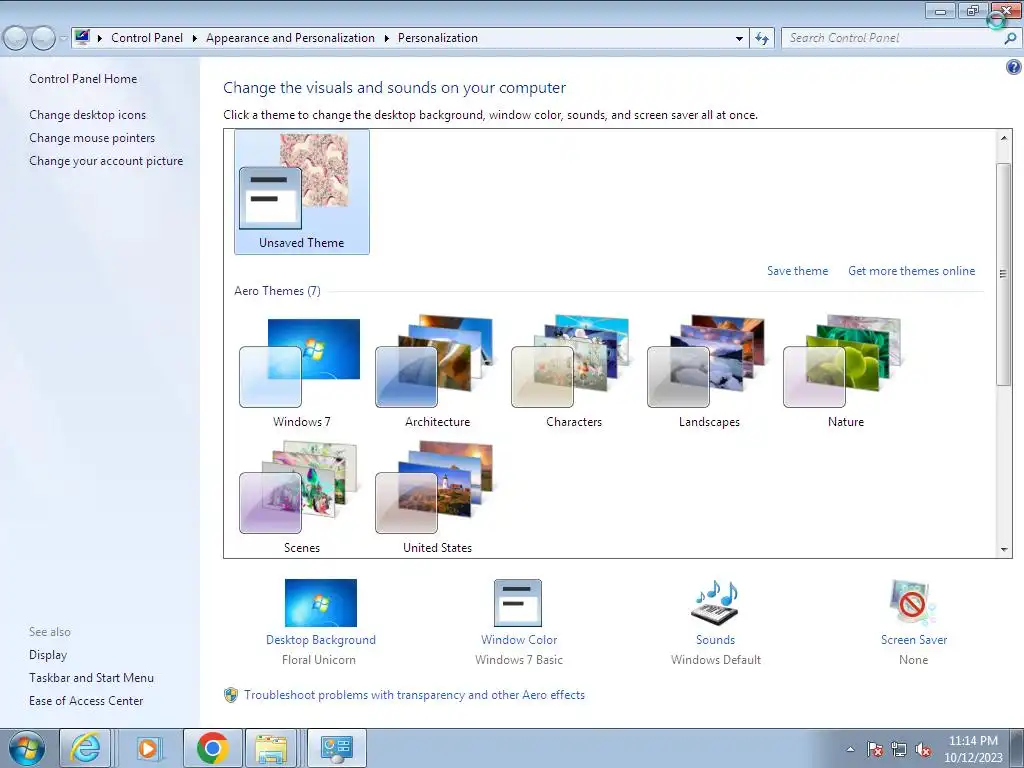Open Desktop Background settings icon
Viewport: 1024px width, 768px height.
click(x=321, y=603)
